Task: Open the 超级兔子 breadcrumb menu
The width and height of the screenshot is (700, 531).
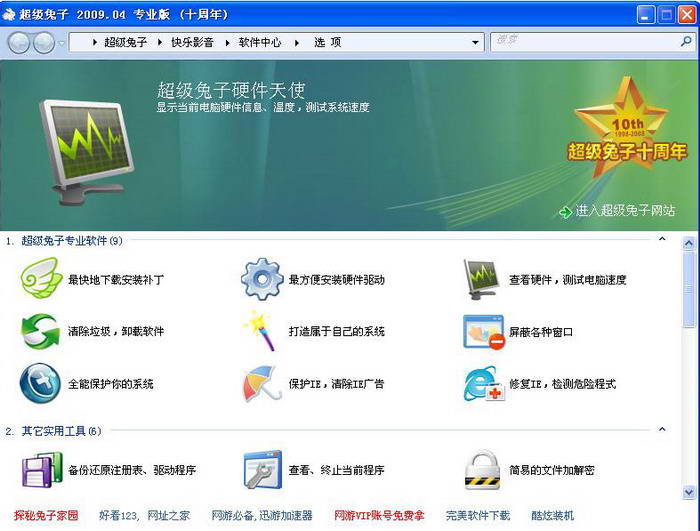Action: [125, 42]
